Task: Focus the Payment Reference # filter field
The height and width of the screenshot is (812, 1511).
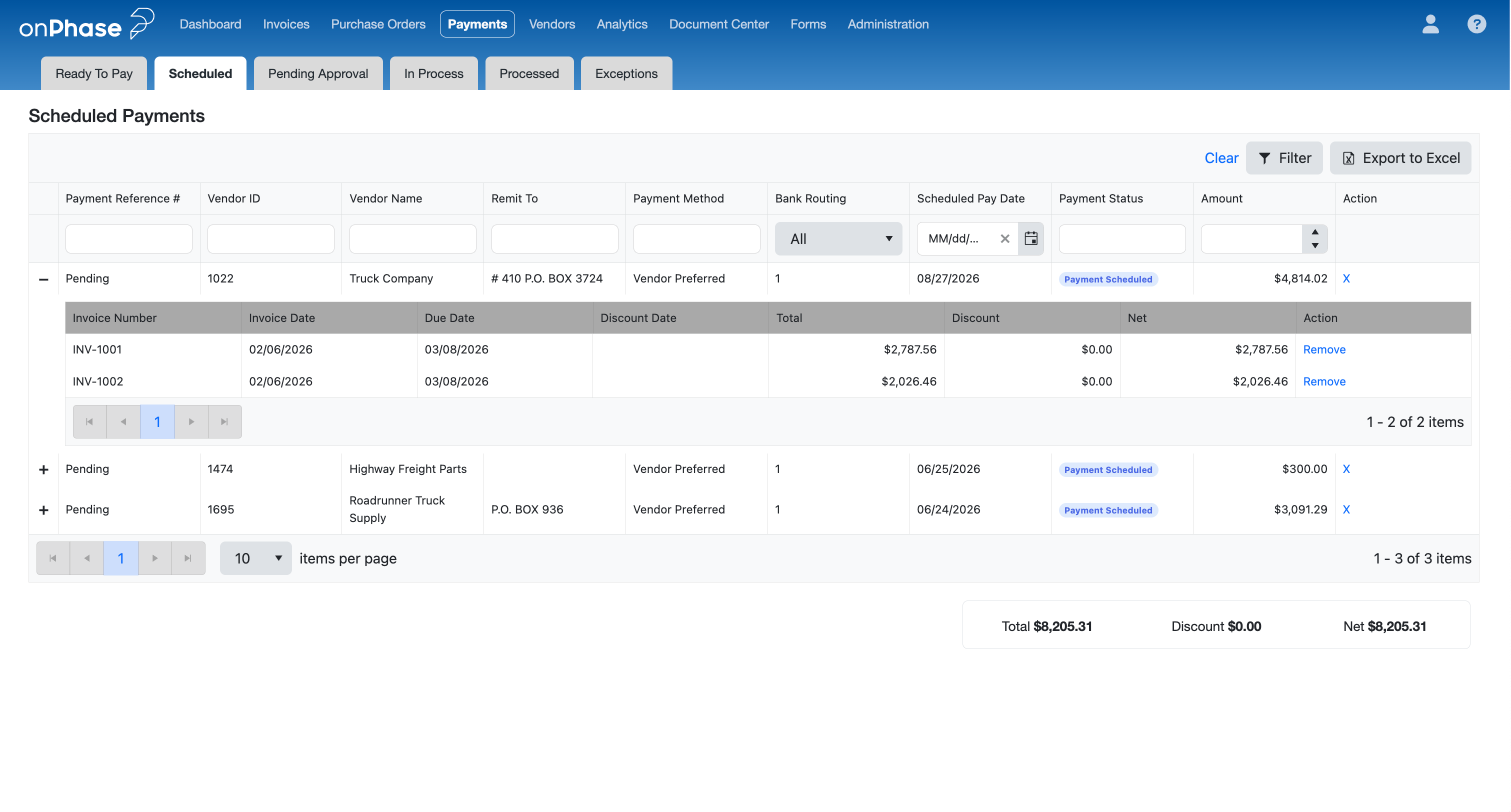Action: (129, 239)
